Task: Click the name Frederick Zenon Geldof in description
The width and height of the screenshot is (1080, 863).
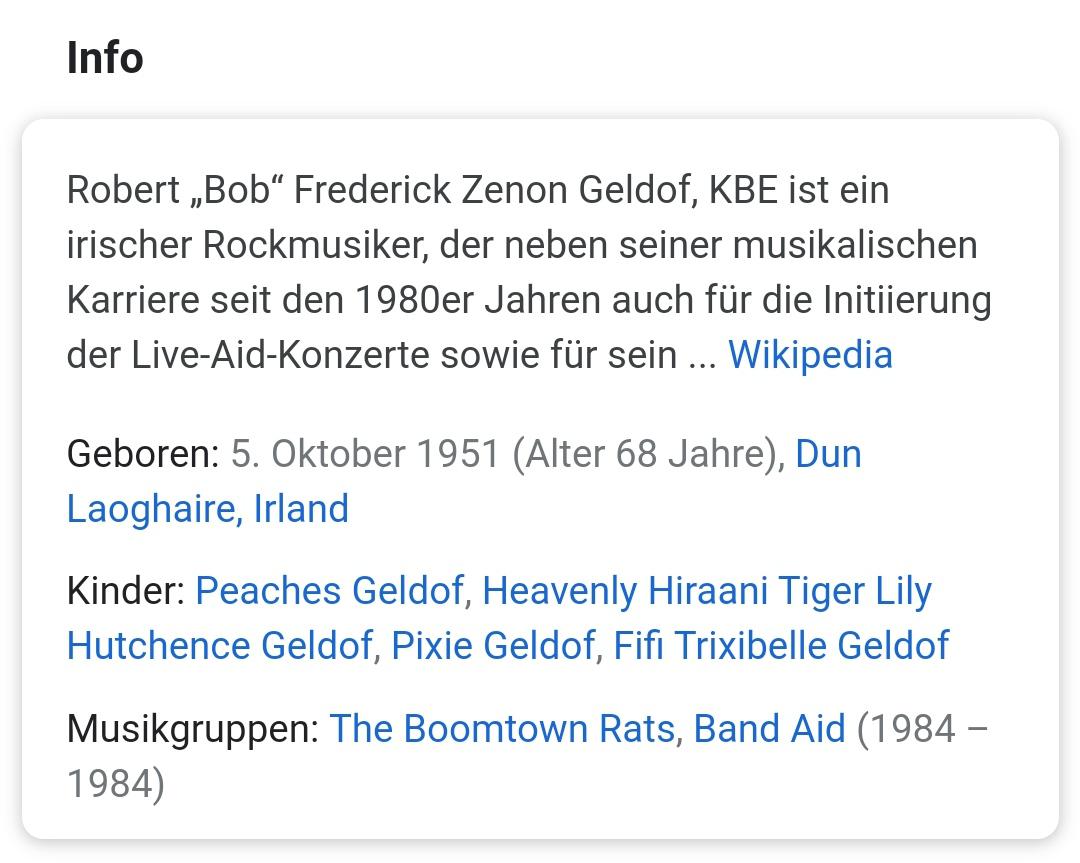Action: [x=496, y=191]
